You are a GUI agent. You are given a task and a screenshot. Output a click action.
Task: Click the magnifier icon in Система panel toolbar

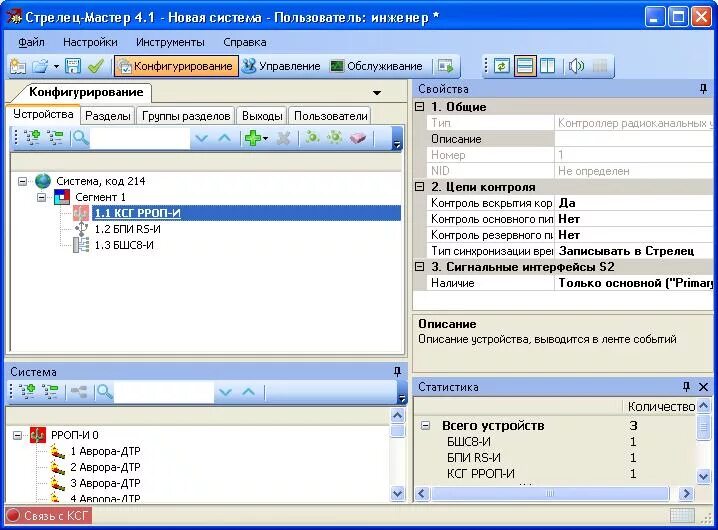105,392
